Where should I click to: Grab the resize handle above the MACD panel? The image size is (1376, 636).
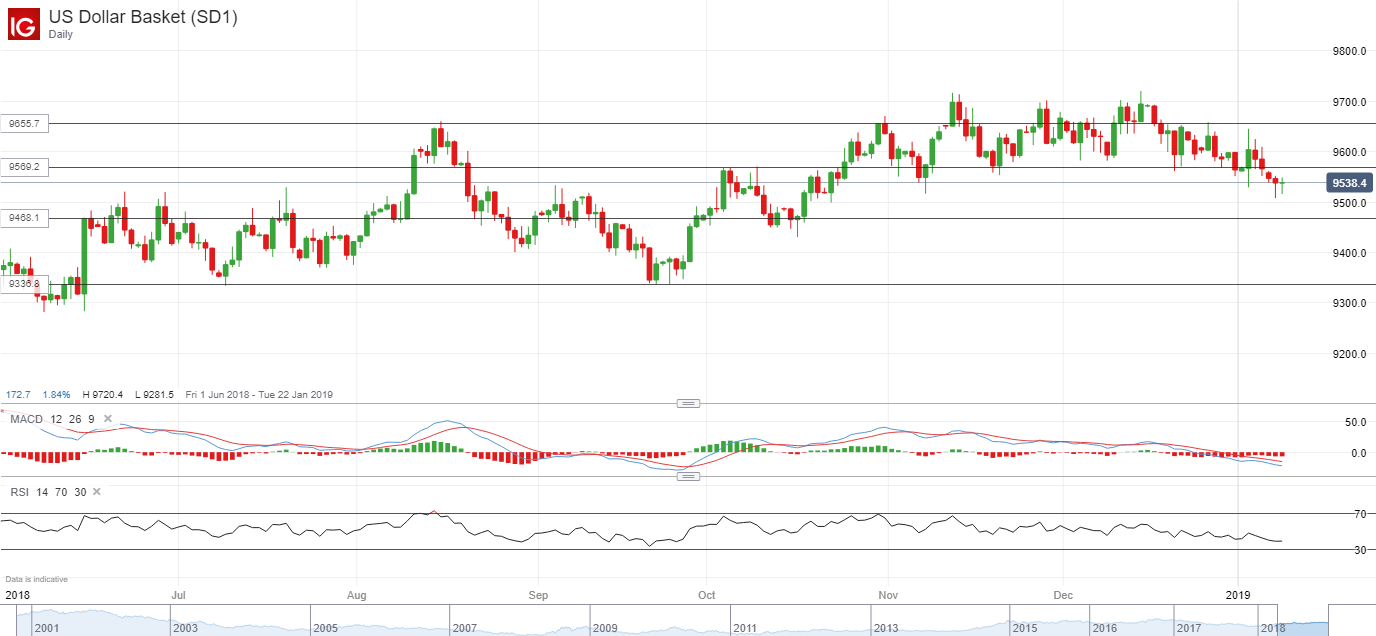688,403
